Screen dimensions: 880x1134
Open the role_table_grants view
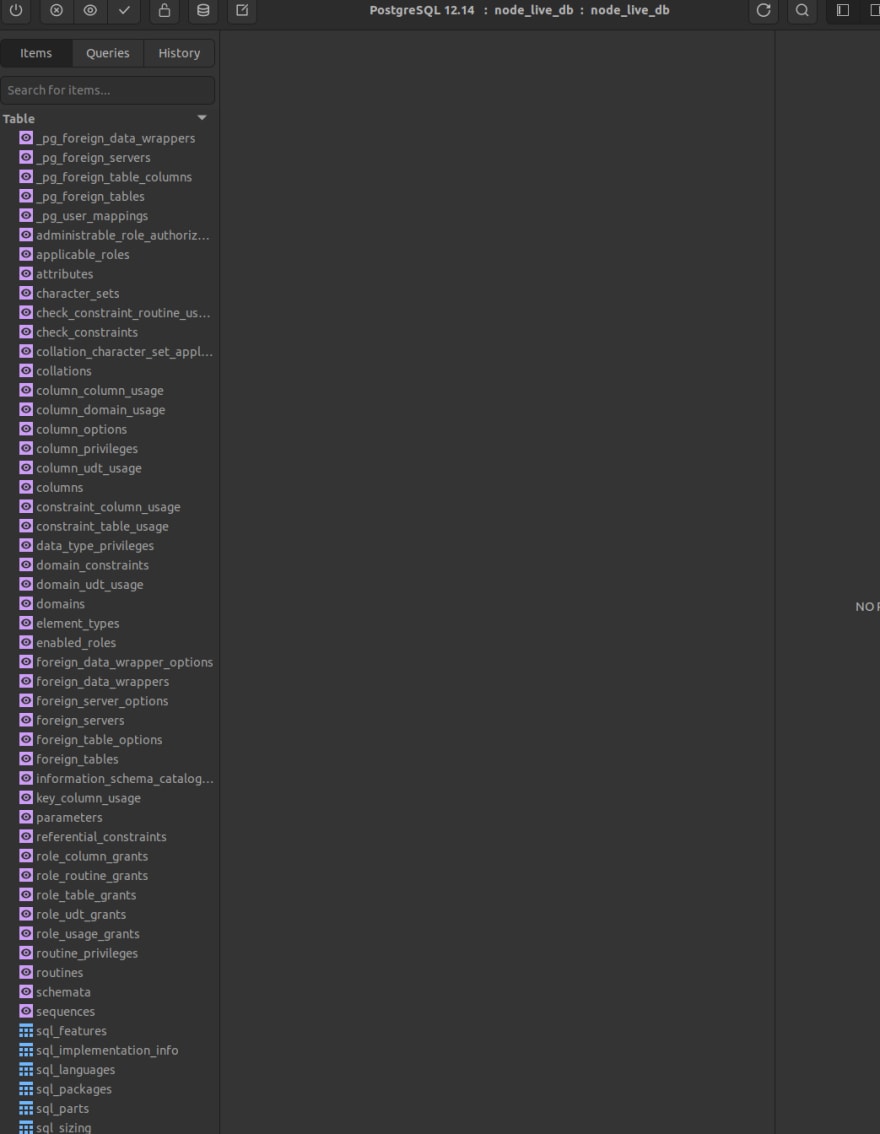[x=86, y=895]
